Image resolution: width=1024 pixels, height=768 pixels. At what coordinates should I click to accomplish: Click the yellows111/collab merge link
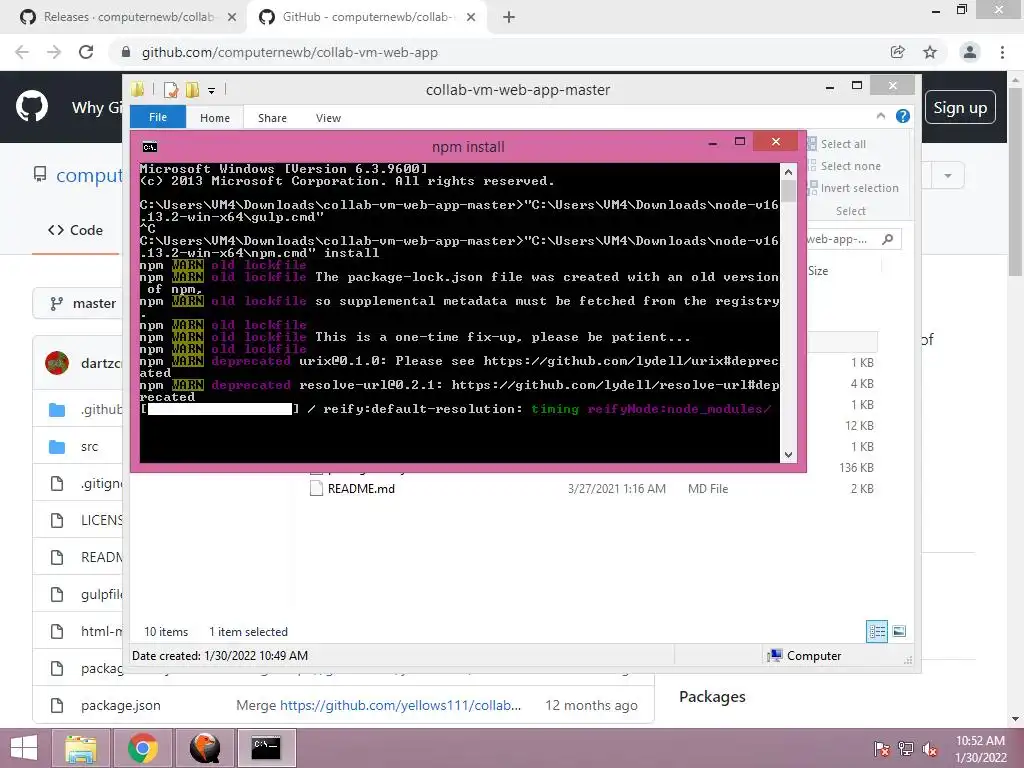(x=400, y=705)
